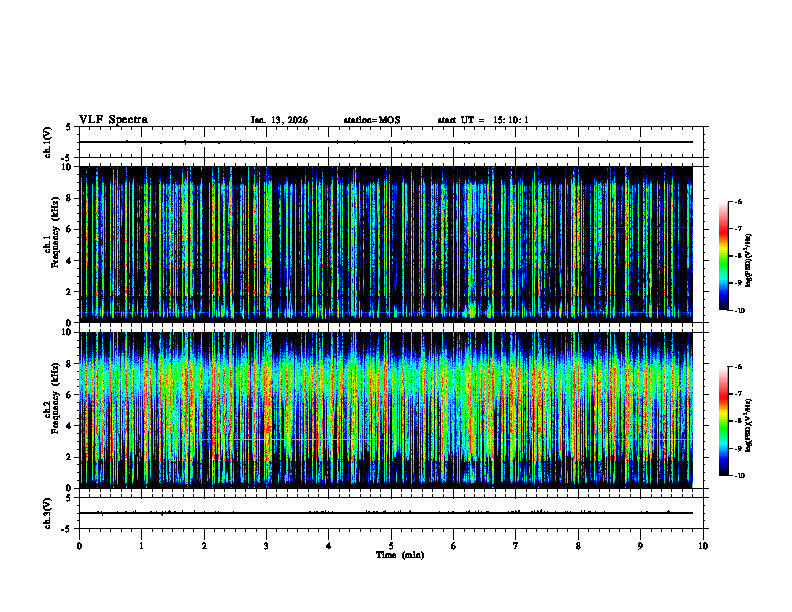Screen dimensions: 792x612
Task: Select the ch.3(V) waveform axis label
Action: pyautogui.click(x=48, y=513)
